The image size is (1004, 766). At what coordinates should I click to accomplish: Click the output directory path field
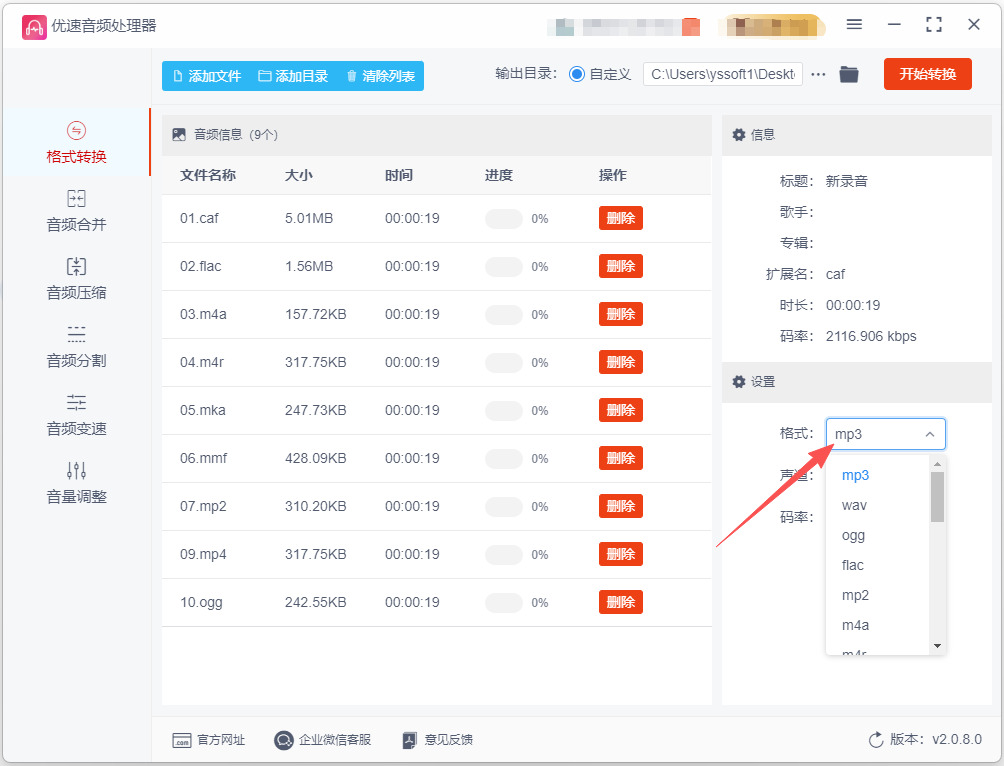coord(722,74)
